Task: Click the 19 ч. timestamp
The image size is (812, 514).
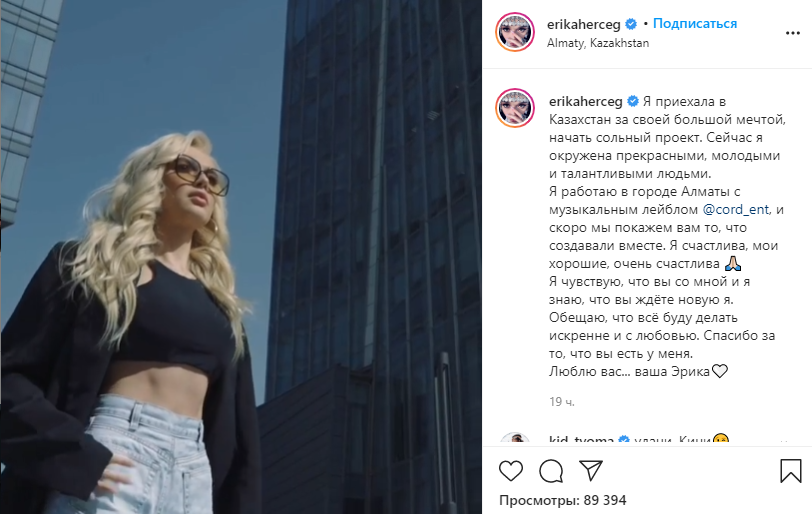Action: (x=562, y=402)
